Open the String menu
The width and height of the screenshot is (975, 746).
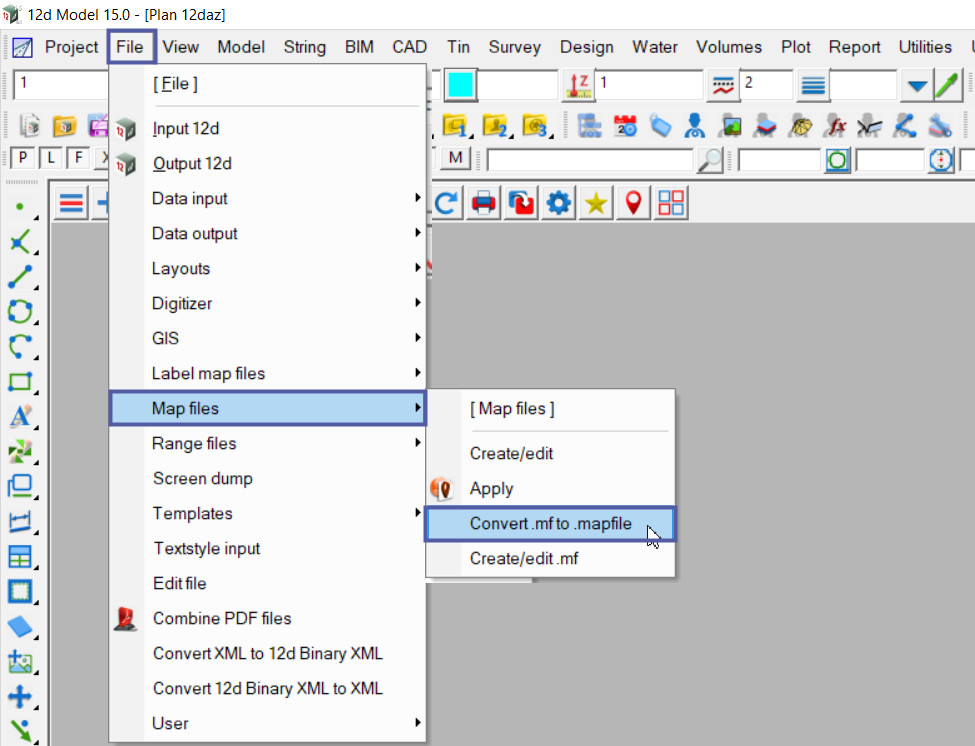point(304,47)
